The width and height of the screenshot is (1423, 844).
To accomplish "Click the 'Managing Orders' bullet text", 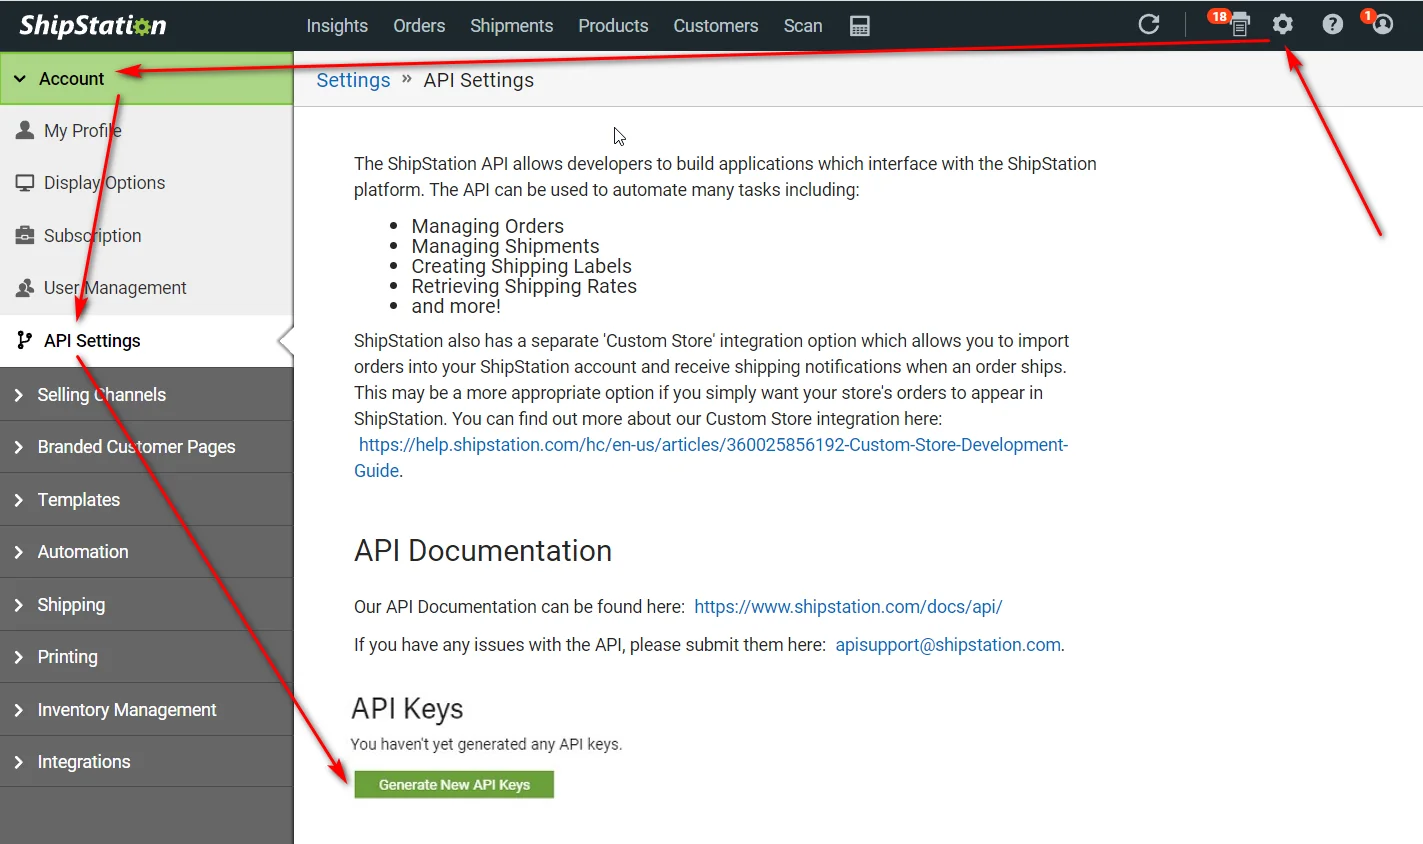I will click(x=488, y=226).
